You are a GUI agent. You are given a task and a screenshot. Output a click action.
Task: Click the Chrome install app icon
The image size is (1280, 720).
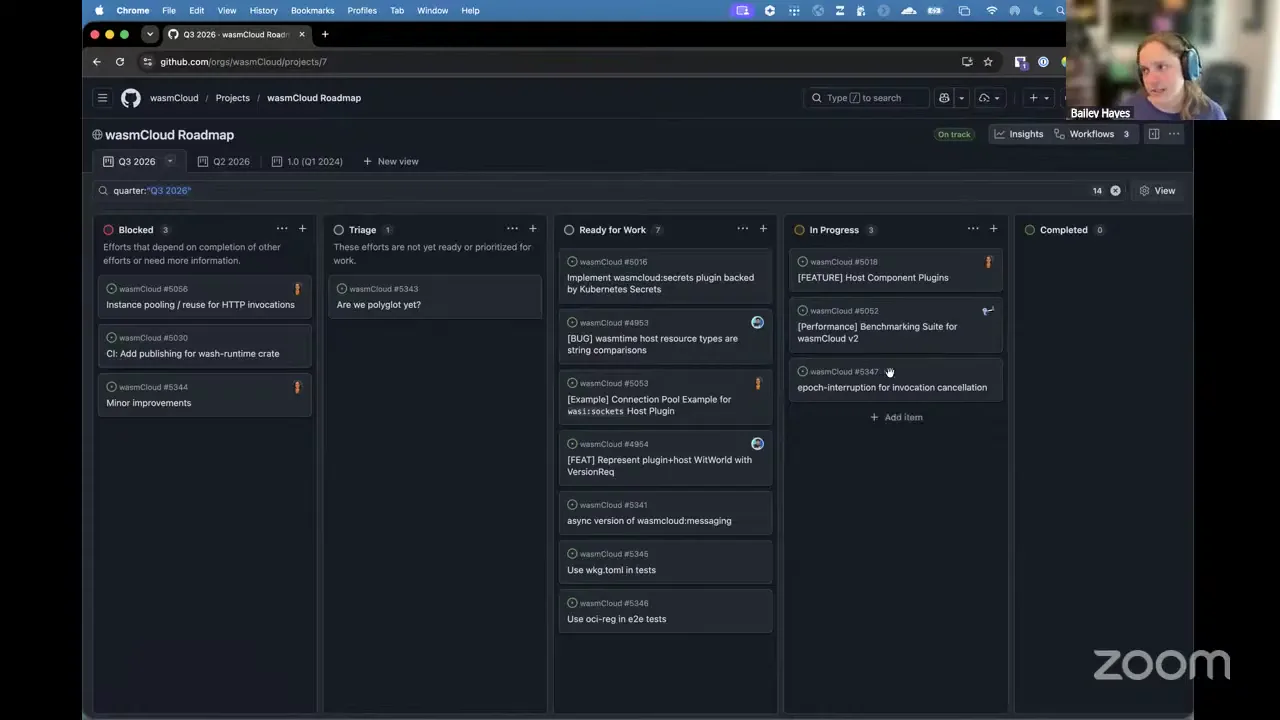[967, 62]
